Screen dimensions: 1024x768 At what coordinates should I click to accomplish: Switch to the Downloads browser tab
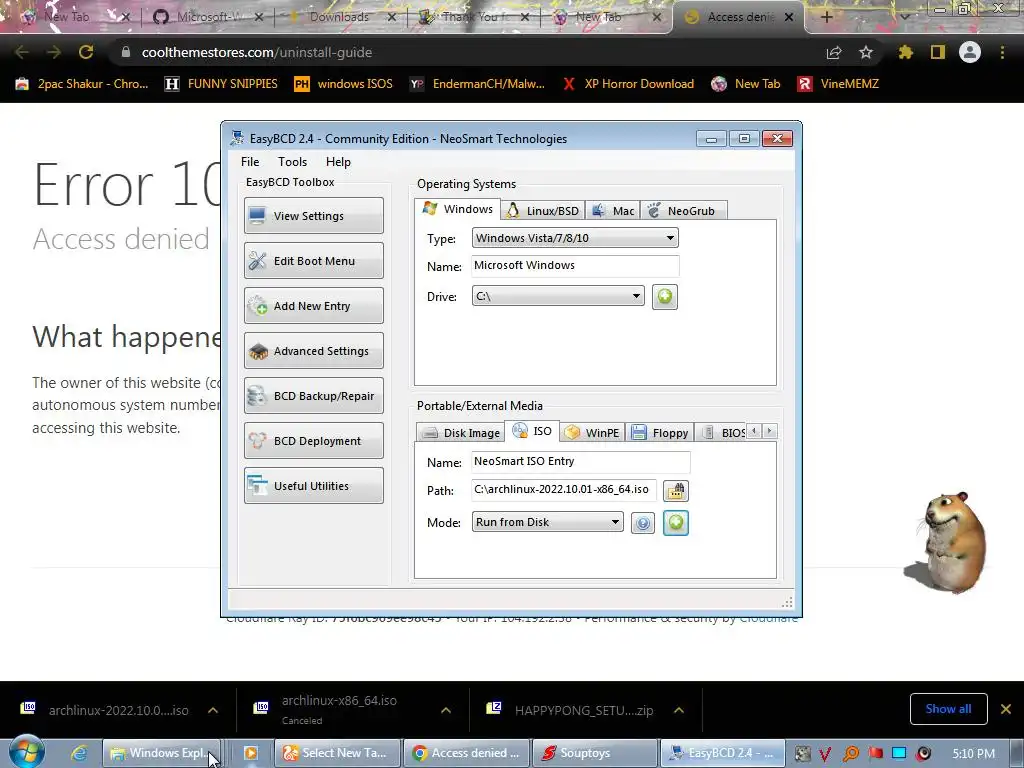339,17
